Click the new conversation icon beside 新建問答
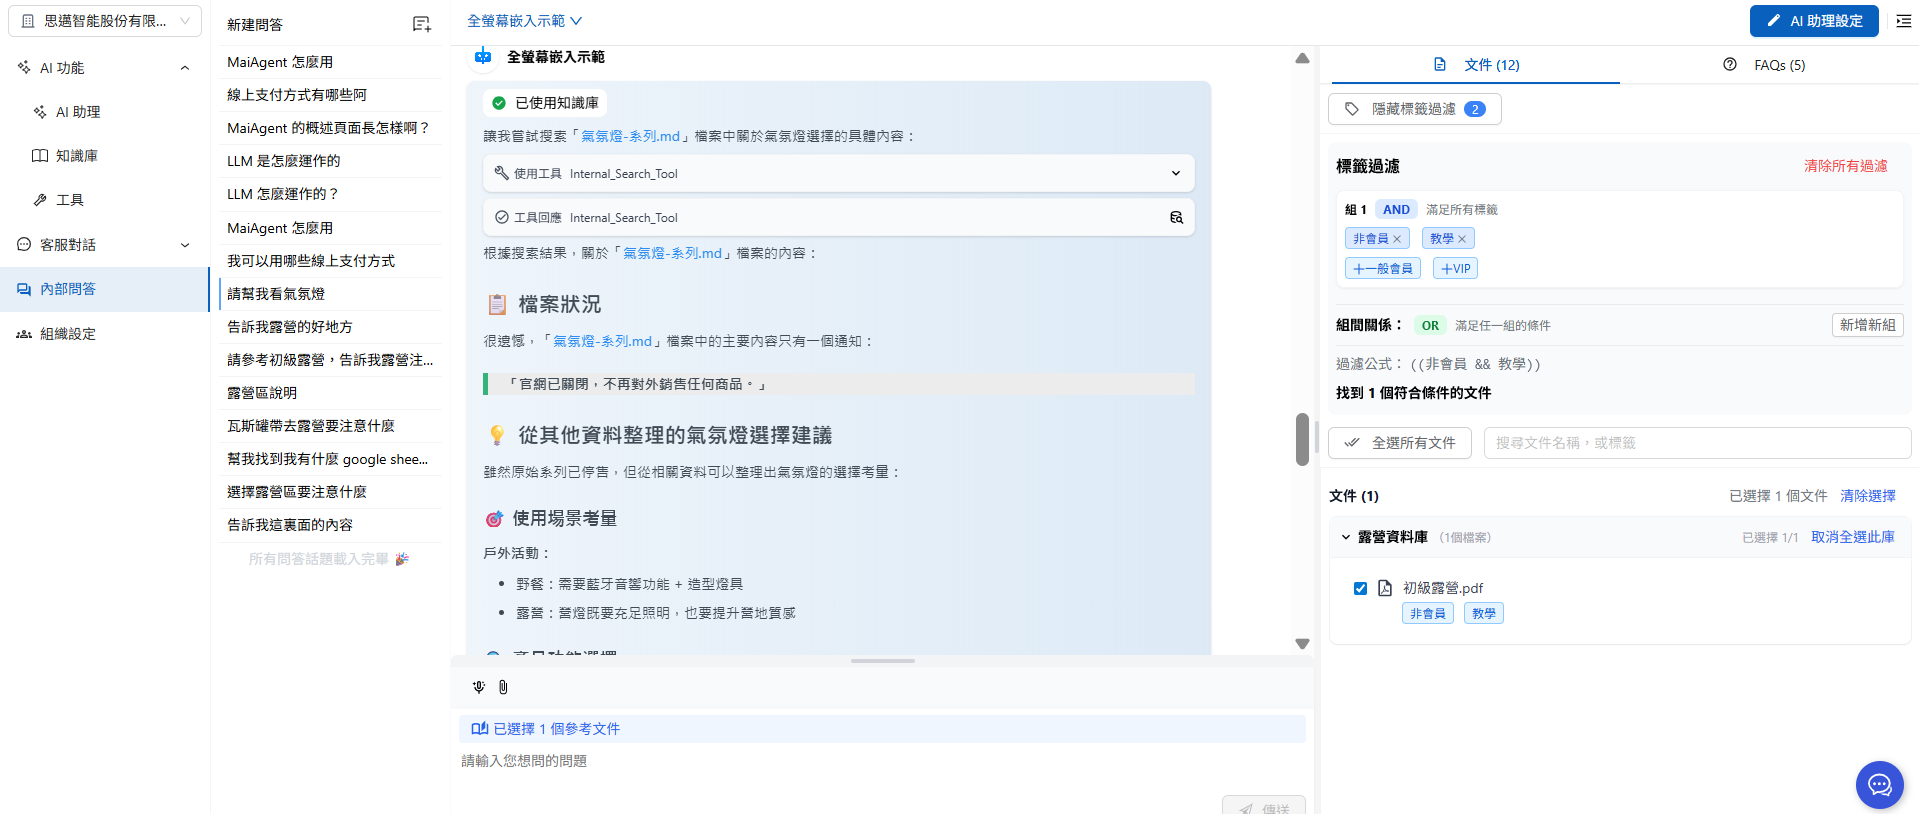Image resolution: width=1919 pixels, height=814 pixels. (x=421, y=24)
